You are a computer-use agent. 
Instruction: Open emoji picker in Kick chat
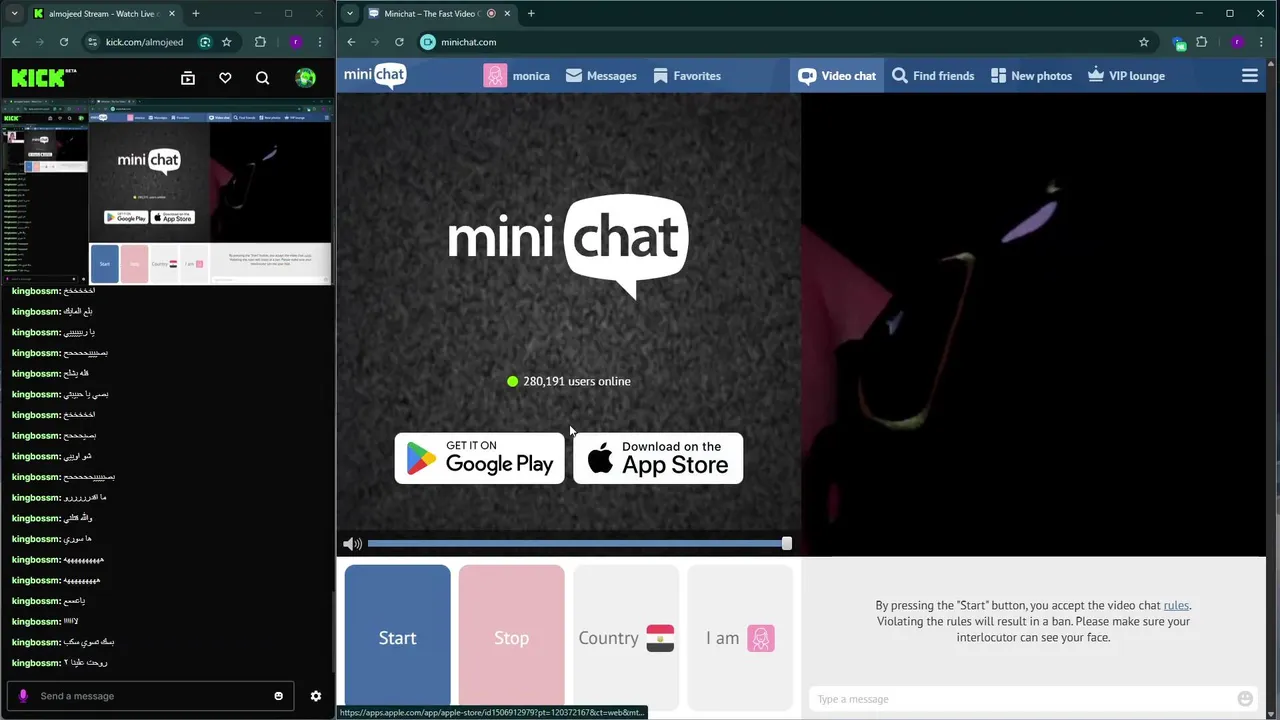coord(279,696)
